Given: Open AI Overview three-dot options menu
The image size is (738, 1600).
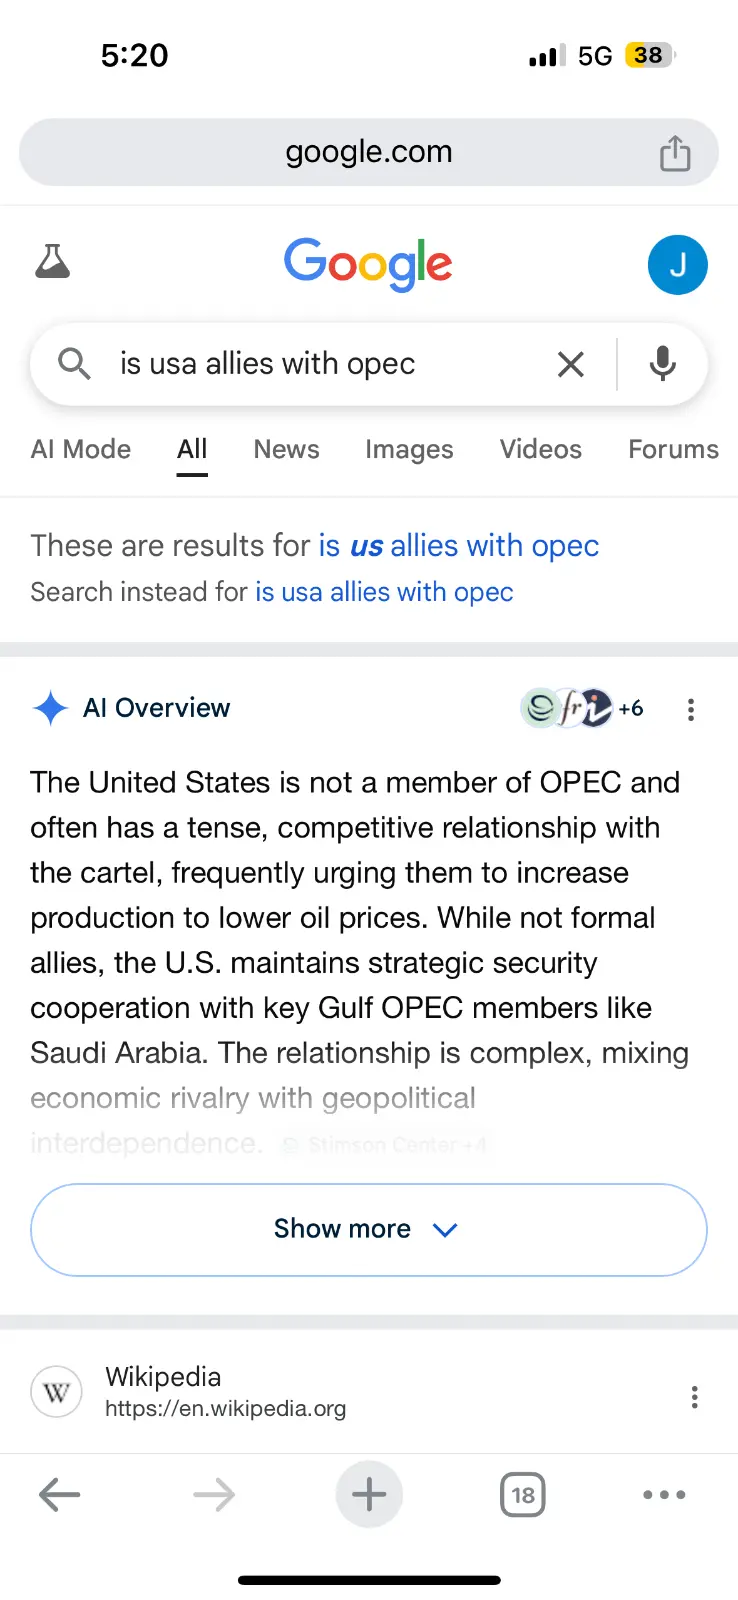Looking at the screenshot, I should point(690,710).
